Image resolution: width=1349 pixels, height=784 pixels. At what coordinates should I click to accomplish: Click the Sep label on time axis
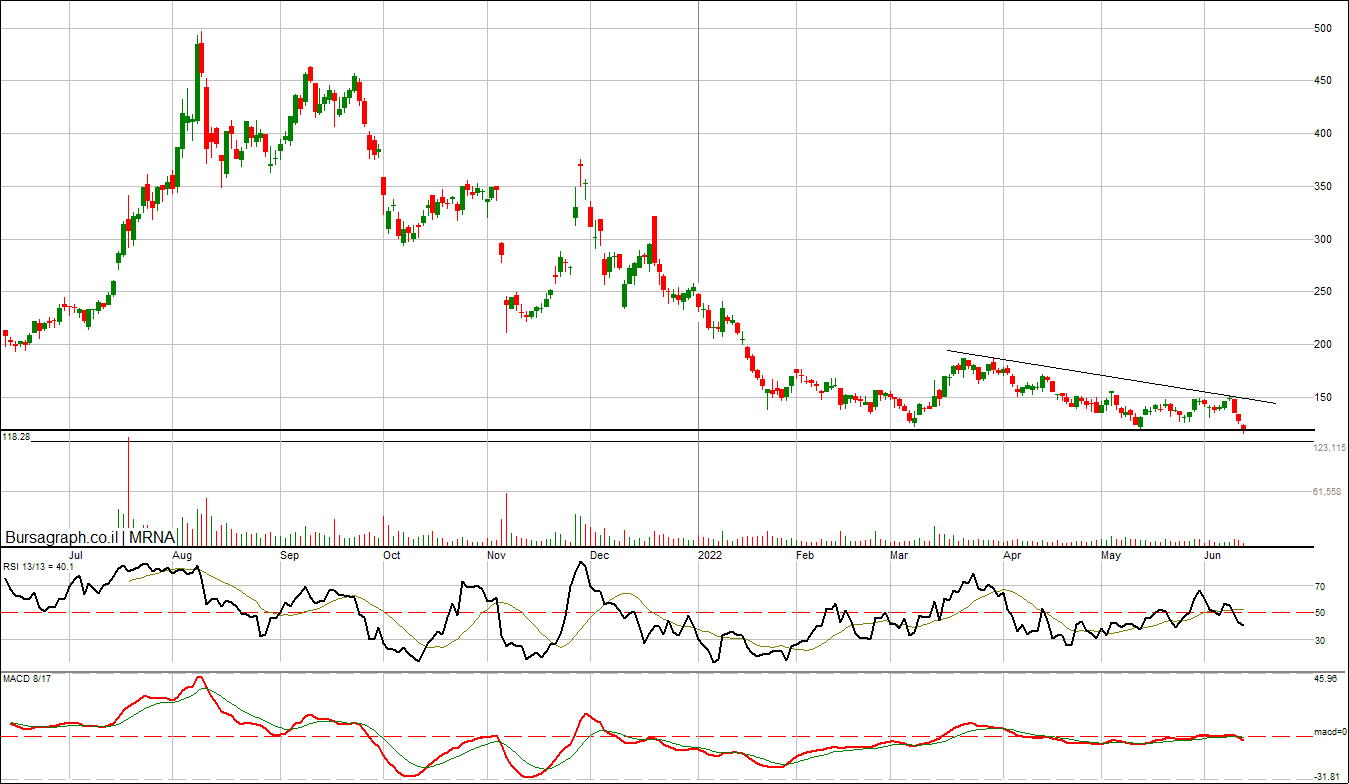[289, 554]
